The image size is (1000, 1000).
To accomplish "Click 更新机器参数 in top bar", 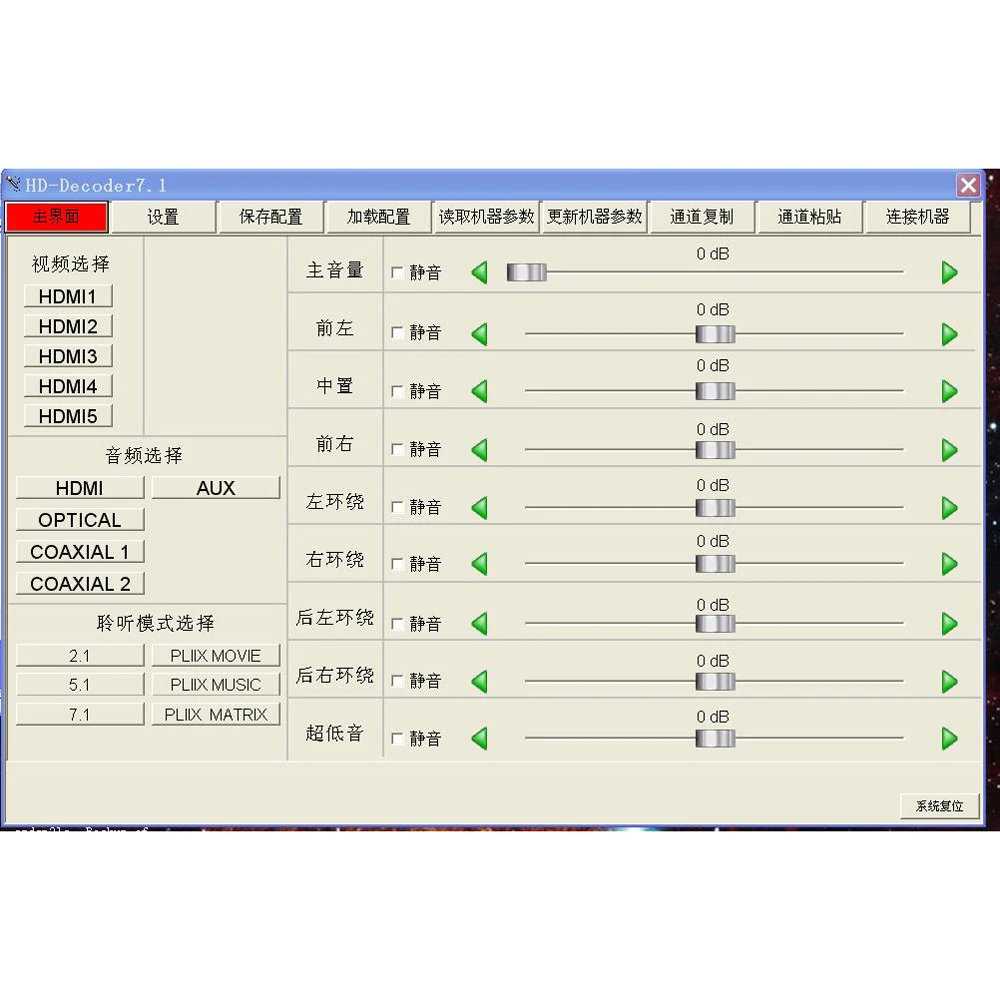I will pos(594,217).
